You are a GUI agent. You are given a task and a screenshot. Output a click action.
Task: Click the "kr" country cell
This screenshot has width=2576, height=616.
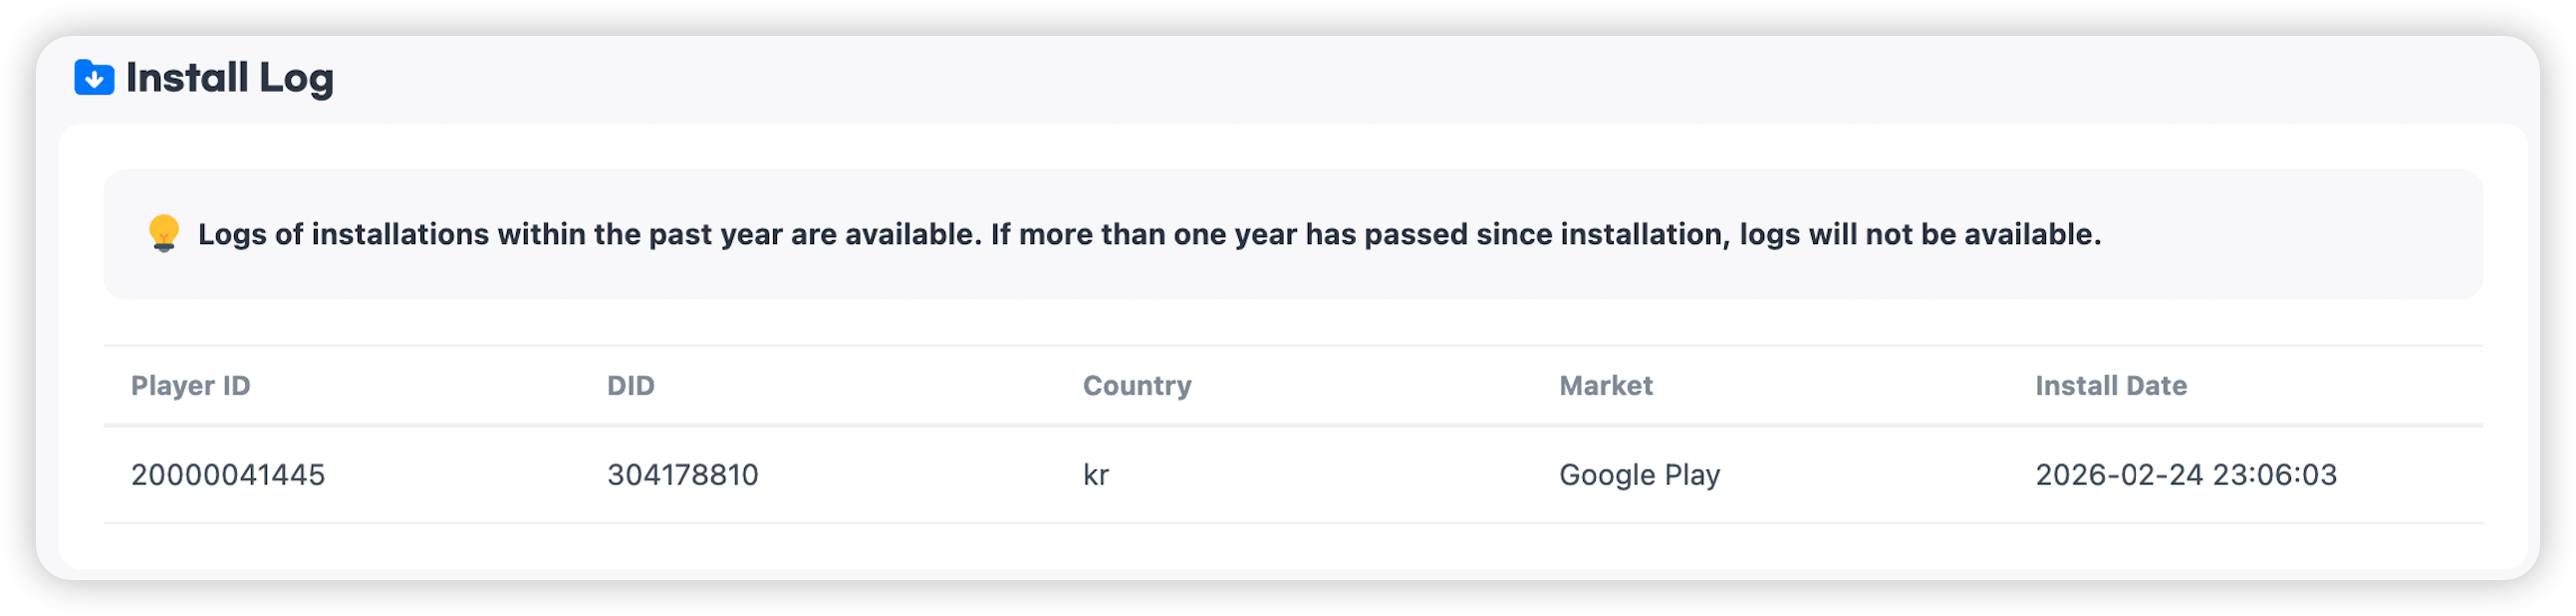1096,475
